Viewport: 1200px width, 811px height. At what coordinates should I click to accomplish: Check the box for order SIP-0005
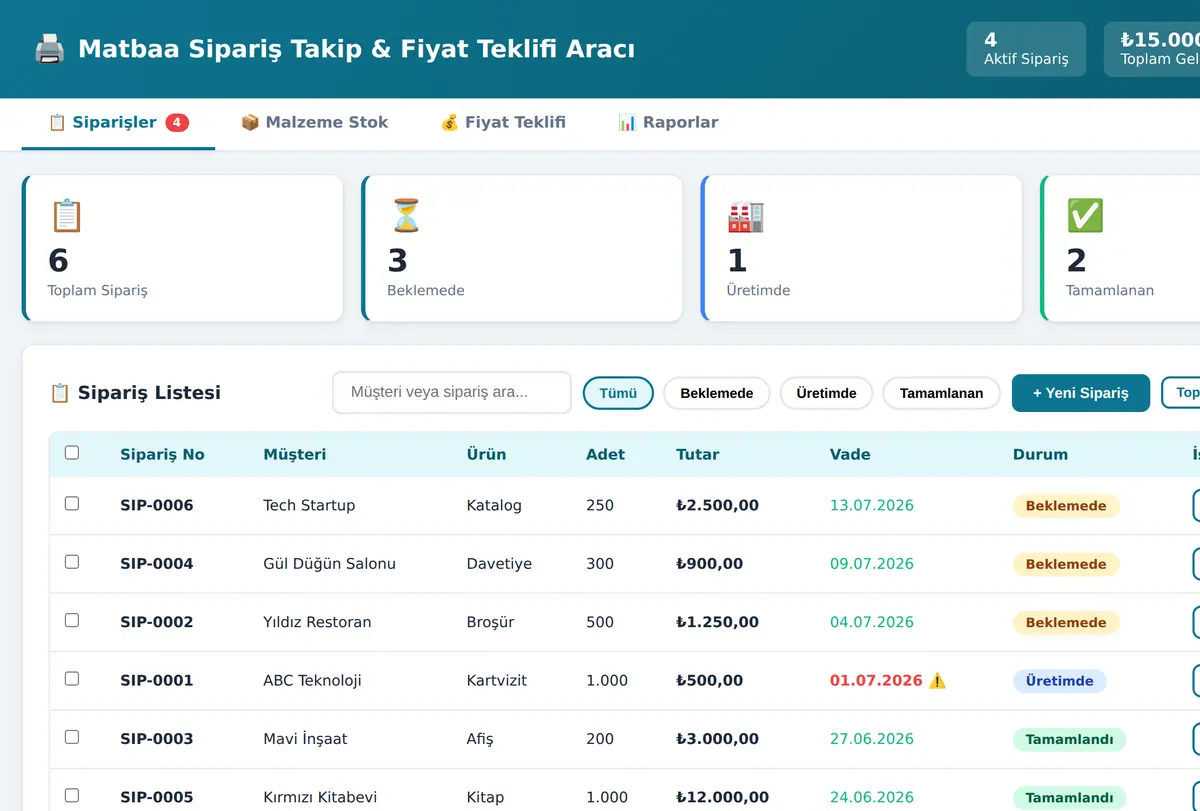tap(72, 796)
